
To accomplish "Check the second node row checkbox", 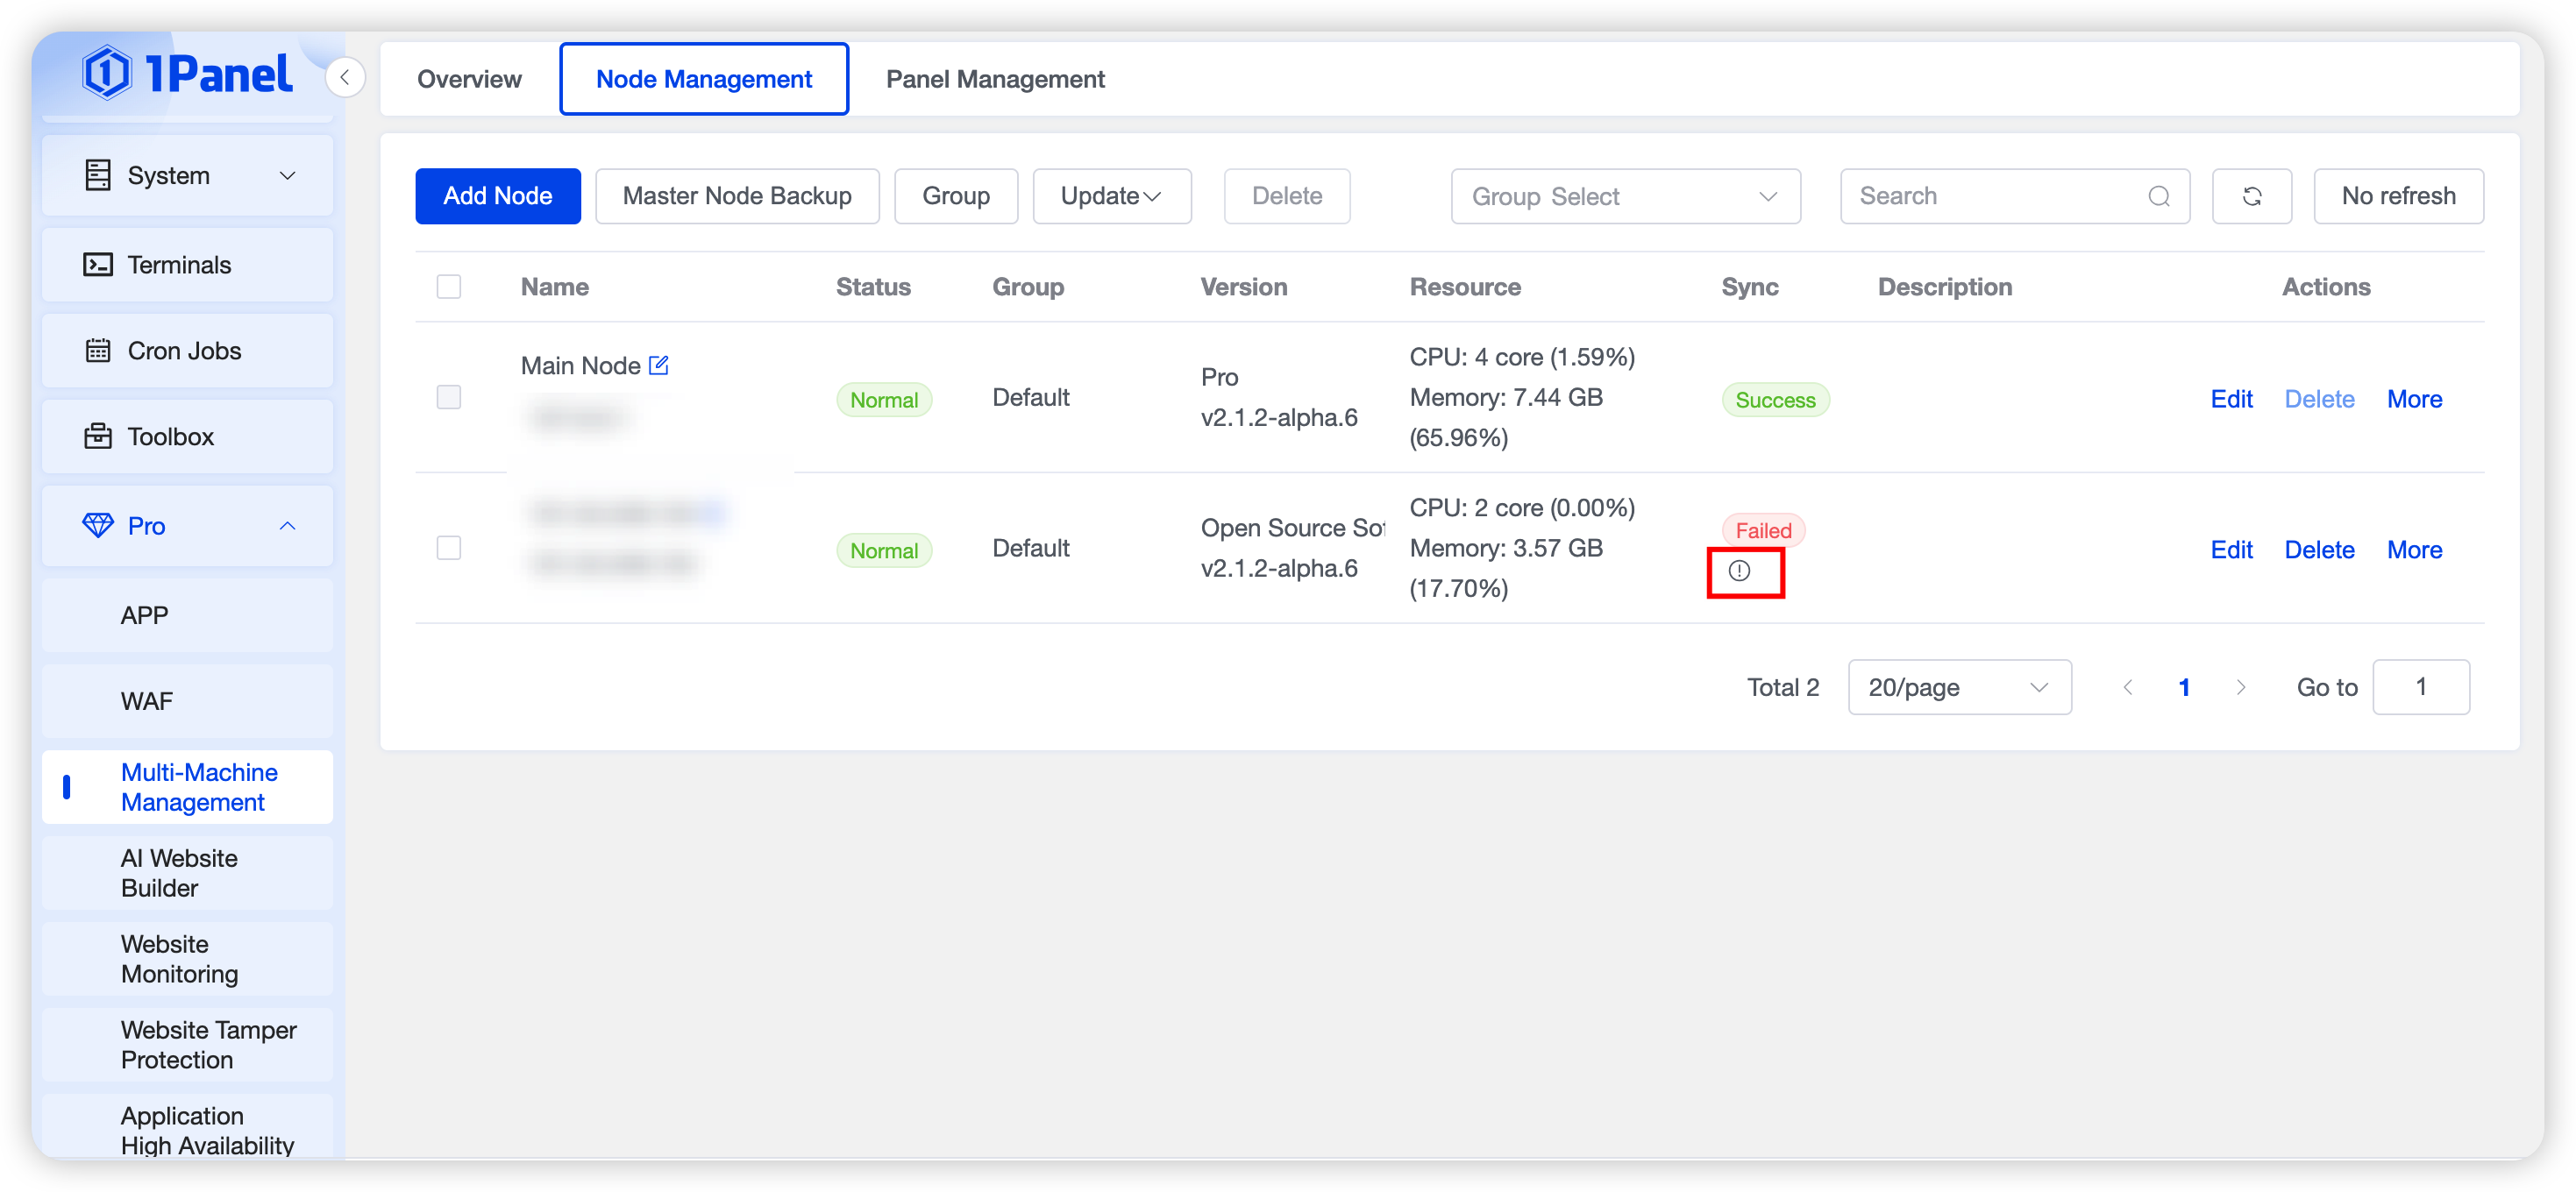I will 449,548.
